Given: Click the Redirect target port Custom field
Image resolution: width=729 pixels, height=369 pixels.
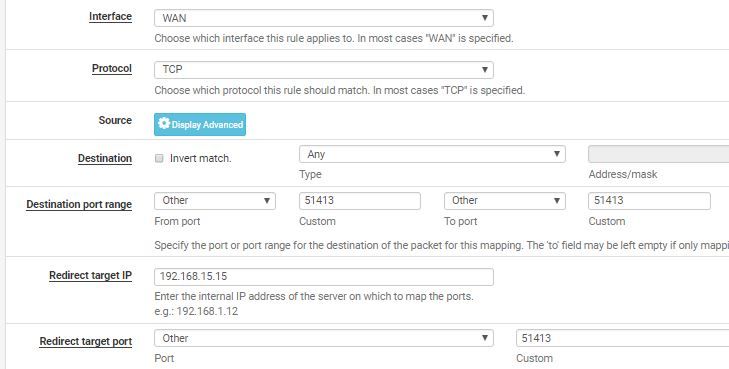Looking at the screenshot, I should tap(623, 338).
